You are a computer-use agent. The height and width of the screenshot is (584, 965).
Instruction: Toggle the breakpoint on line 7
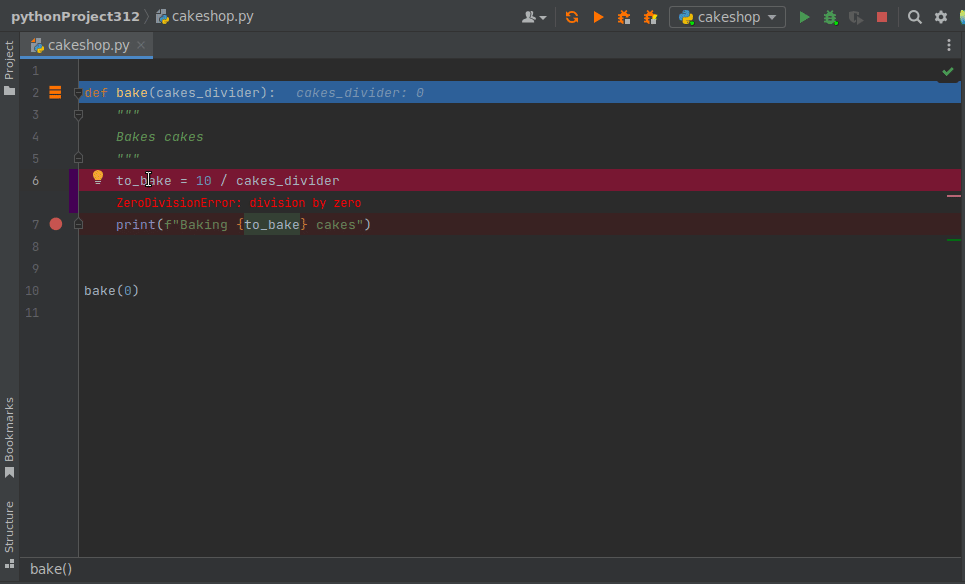(56, 223)
